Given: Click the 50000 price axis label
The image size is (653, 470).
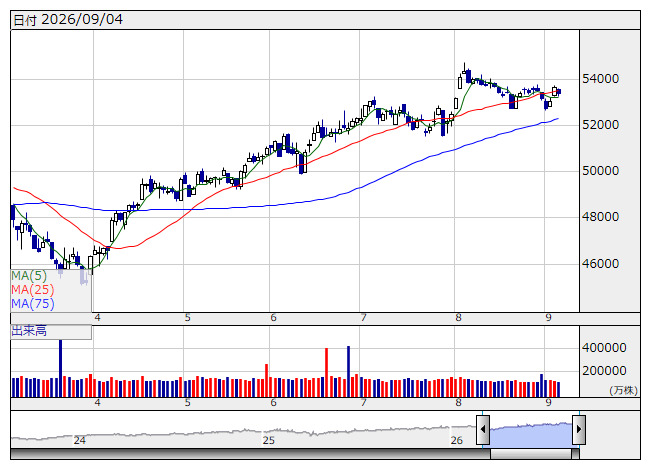Looking at the screenshot, I should [x=600, y=171].
